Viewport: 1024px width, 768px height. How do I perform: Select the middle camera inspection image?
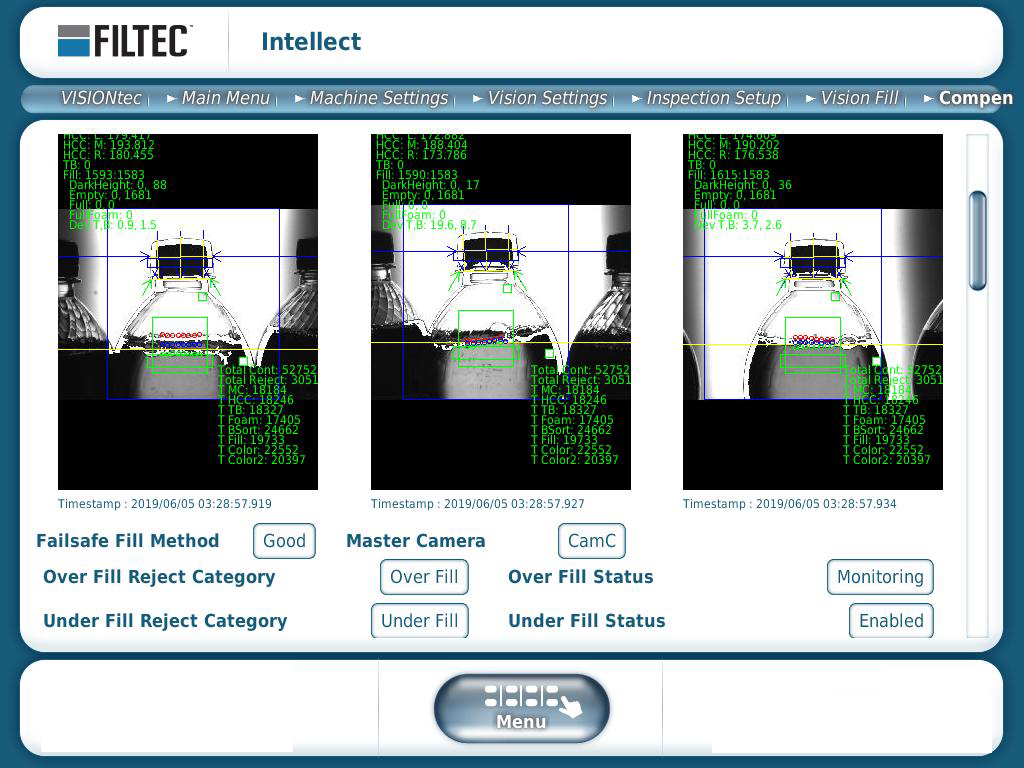pos(498,310)
